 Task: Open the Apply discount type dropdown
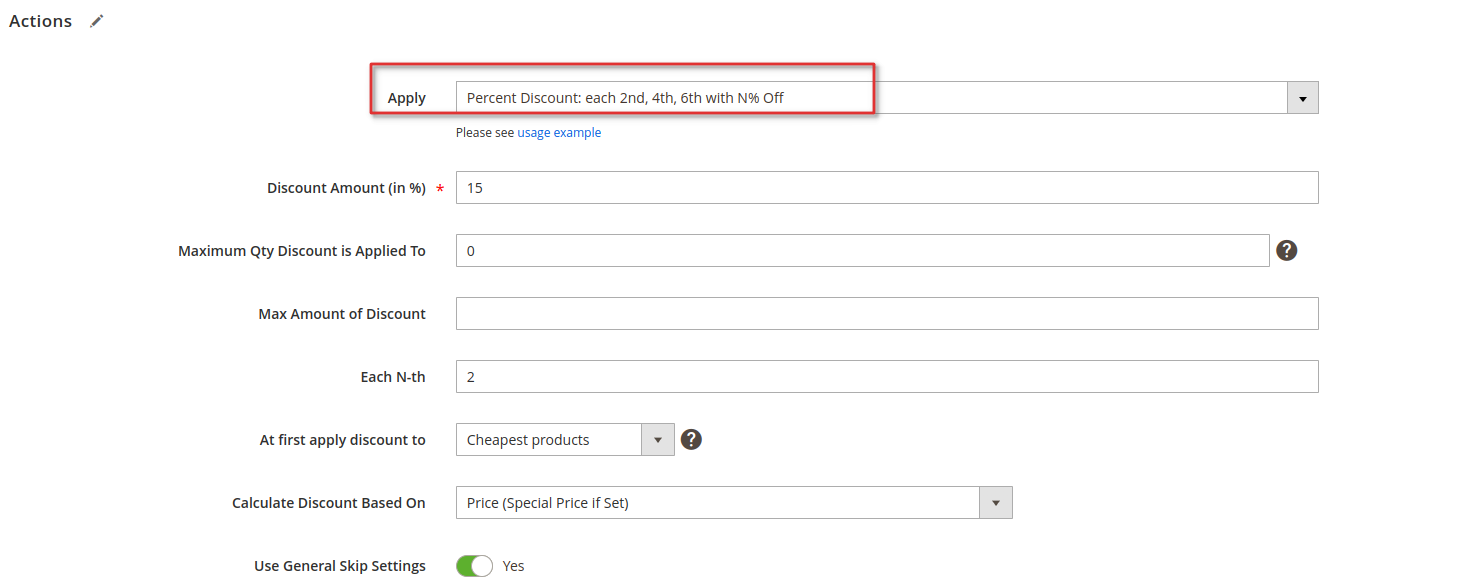[887, 98]
